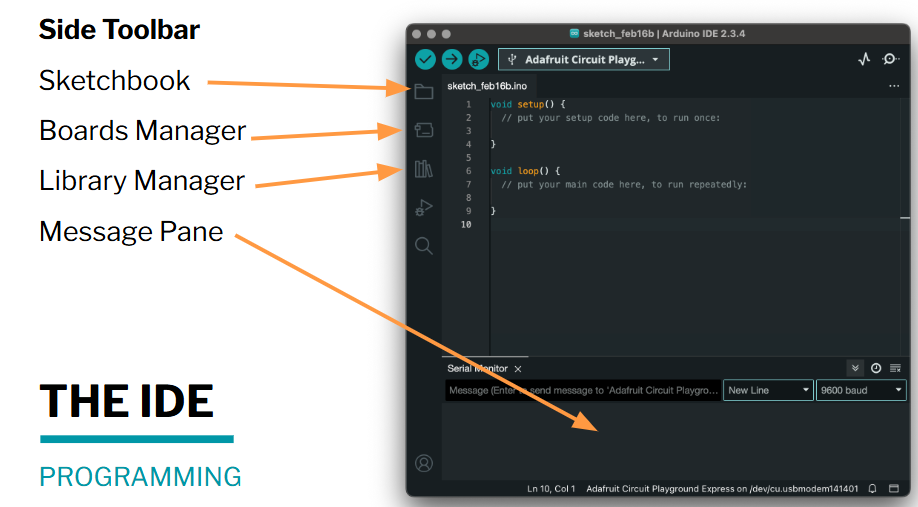
Task: Select the sketch_feb16b.ino editor tab
Action: click(x=487, y=86)
